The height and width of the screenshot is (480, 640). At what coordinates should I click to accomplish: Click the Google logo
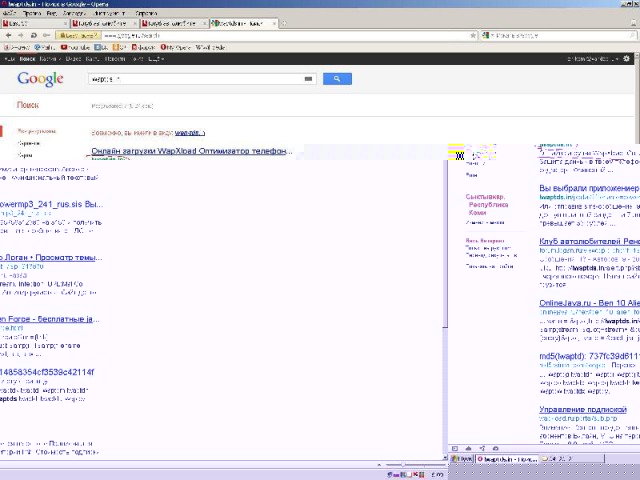tap(40, 78)
